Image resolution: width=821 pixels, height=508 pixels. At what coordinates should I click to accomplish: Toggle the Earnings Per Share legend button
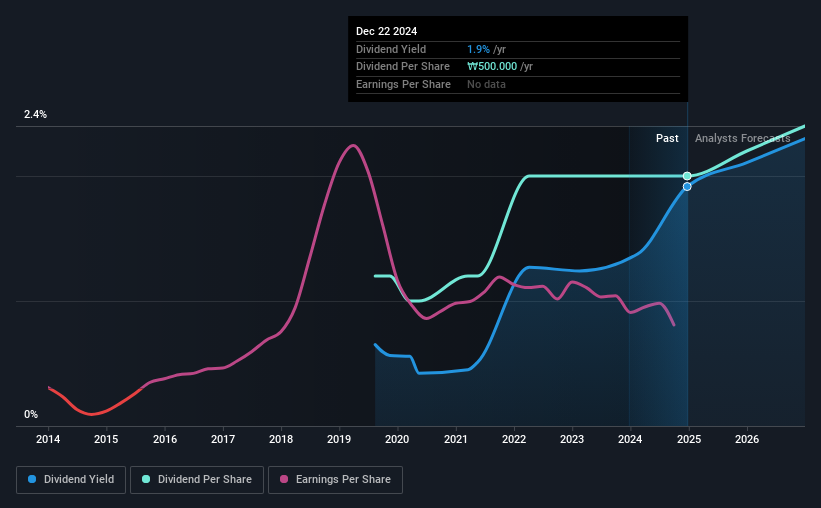(x=335, y=480)
